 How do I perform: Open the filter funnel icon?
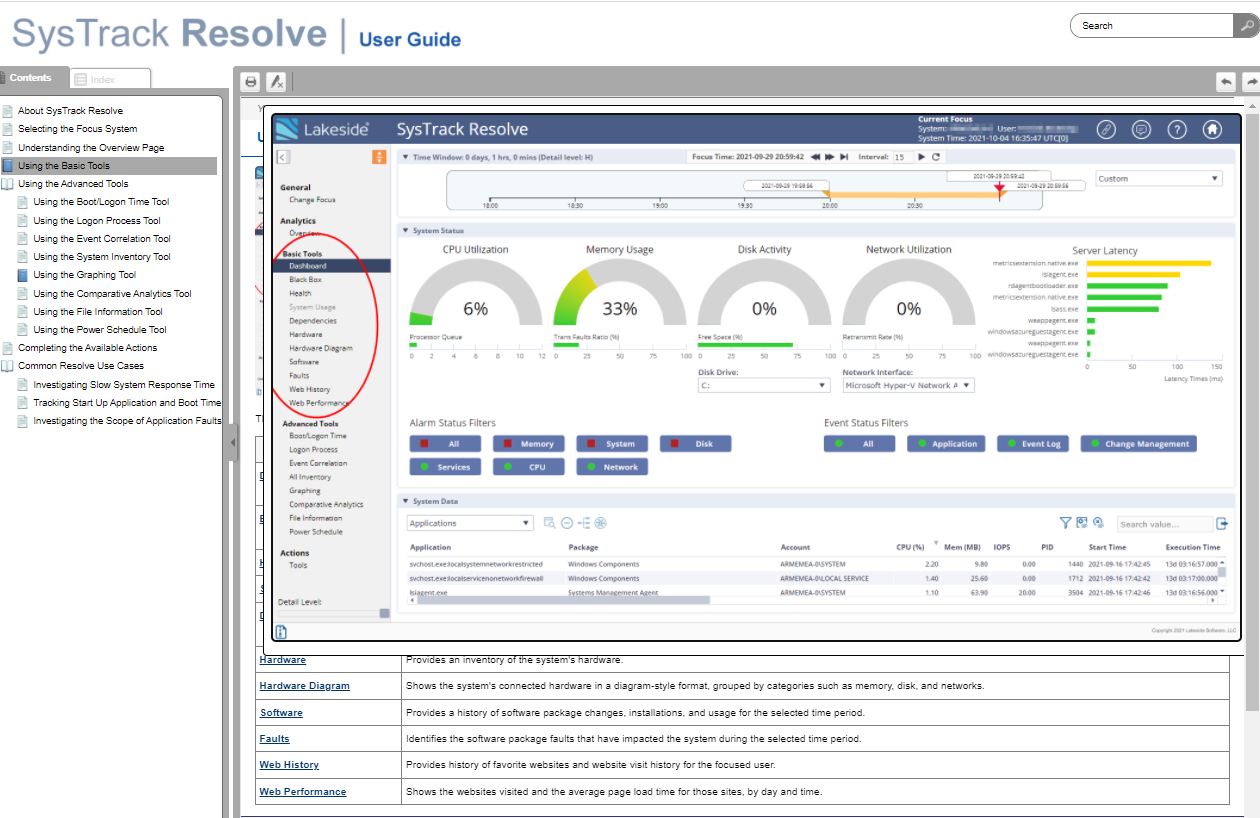(1066, 523)
